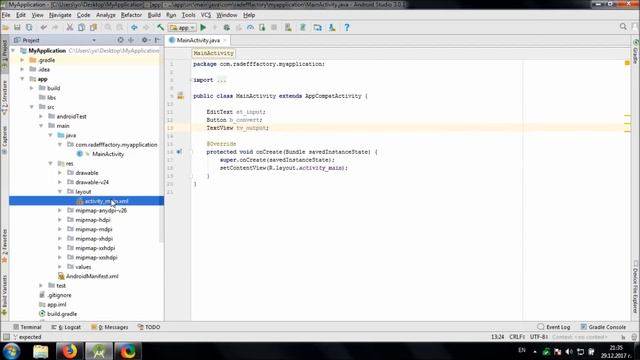The image size is (640, 360).
Task: Click the Open file toolbar icon
Action: pos(6,27)
